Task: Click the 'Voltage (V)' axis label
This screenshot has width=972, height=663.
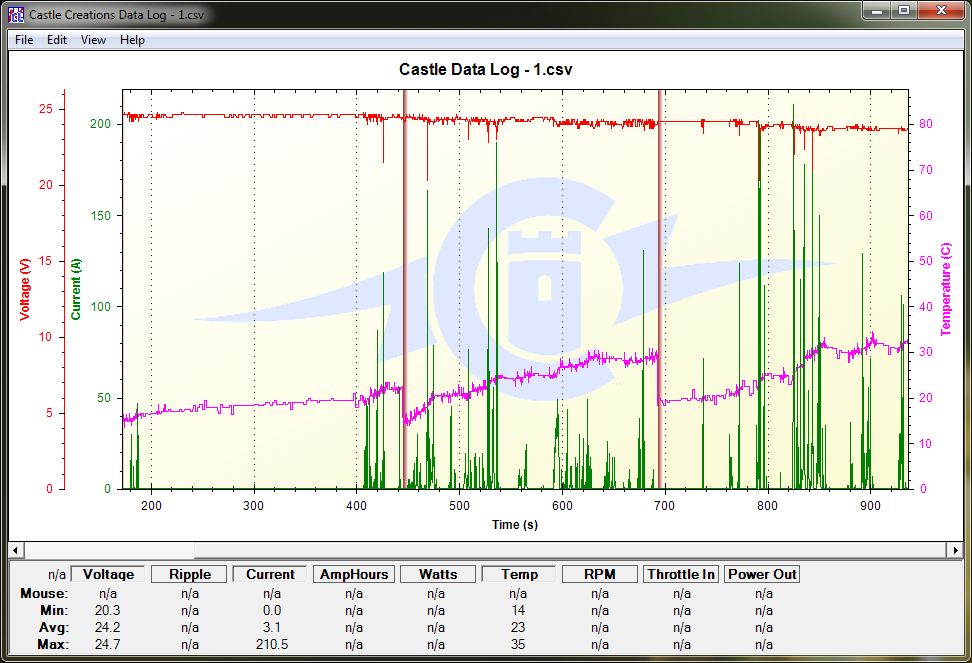Action: click(x=25, y=289)
